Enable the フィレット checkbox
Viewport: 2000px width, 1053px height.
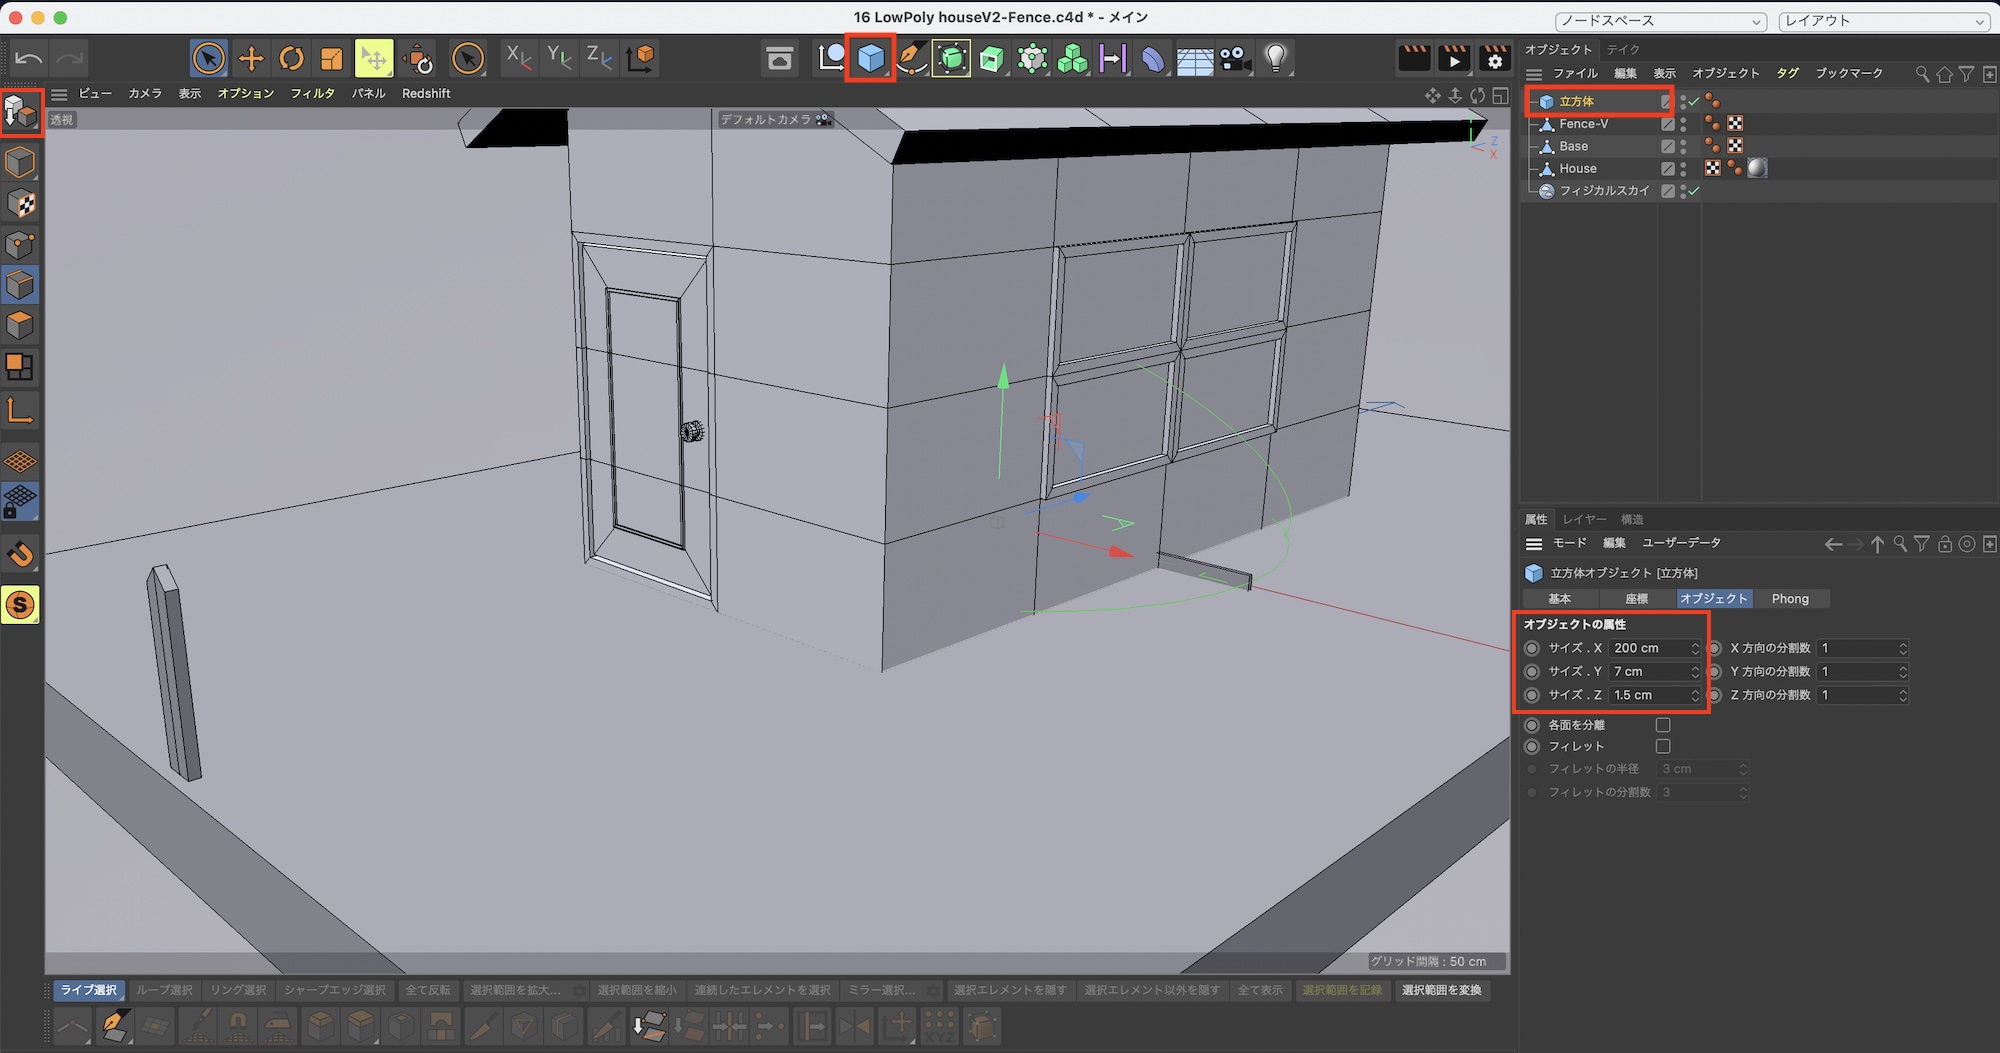pyautogui.click(x=1663, y=746)
